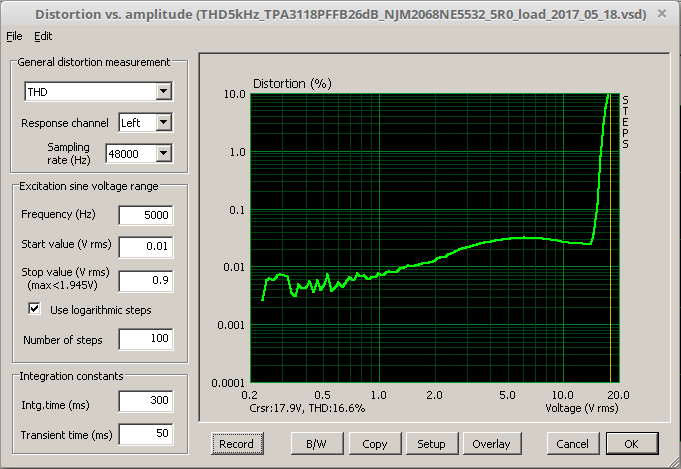Select the Start value field
The image size is (681, 469).
tap(145, 246)
